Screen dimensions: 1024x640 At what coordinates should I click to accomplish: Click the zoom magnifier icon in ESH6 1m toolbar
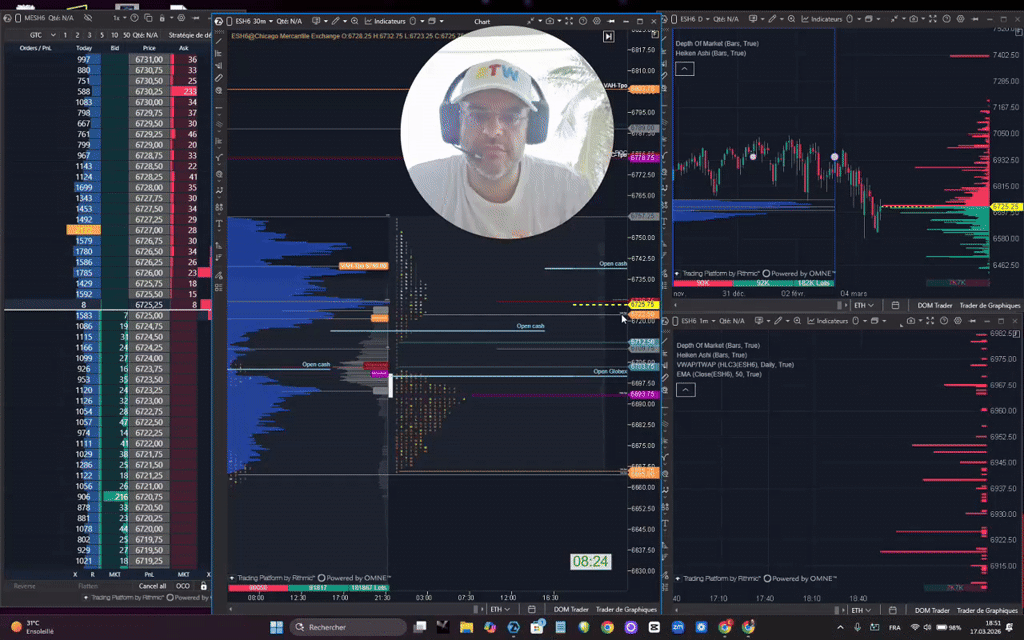pyautogui.click(x=797, y=321)
